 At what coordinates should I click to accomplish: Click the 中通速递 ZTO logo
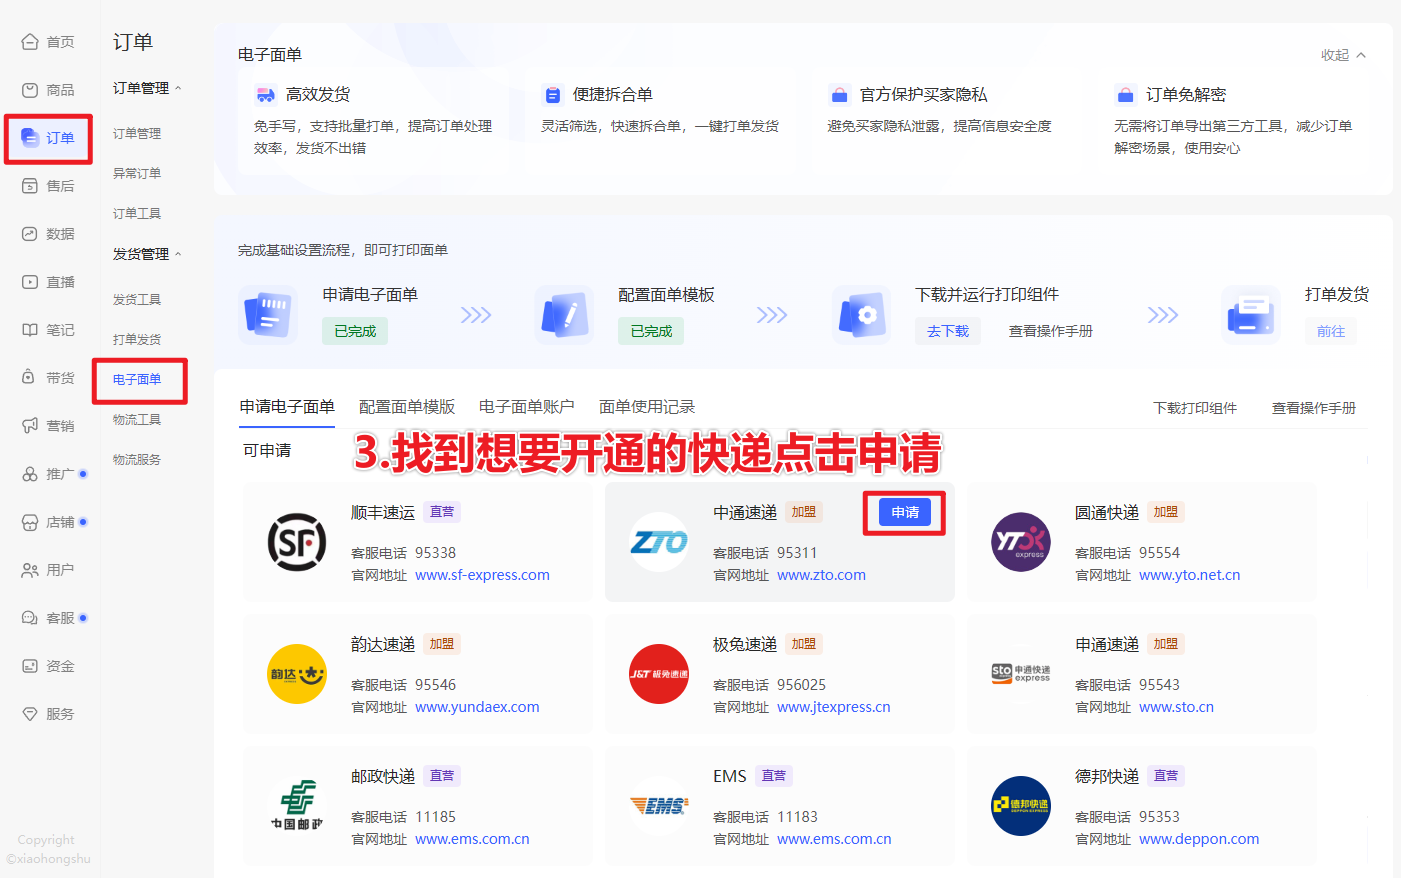pos(659,542)
